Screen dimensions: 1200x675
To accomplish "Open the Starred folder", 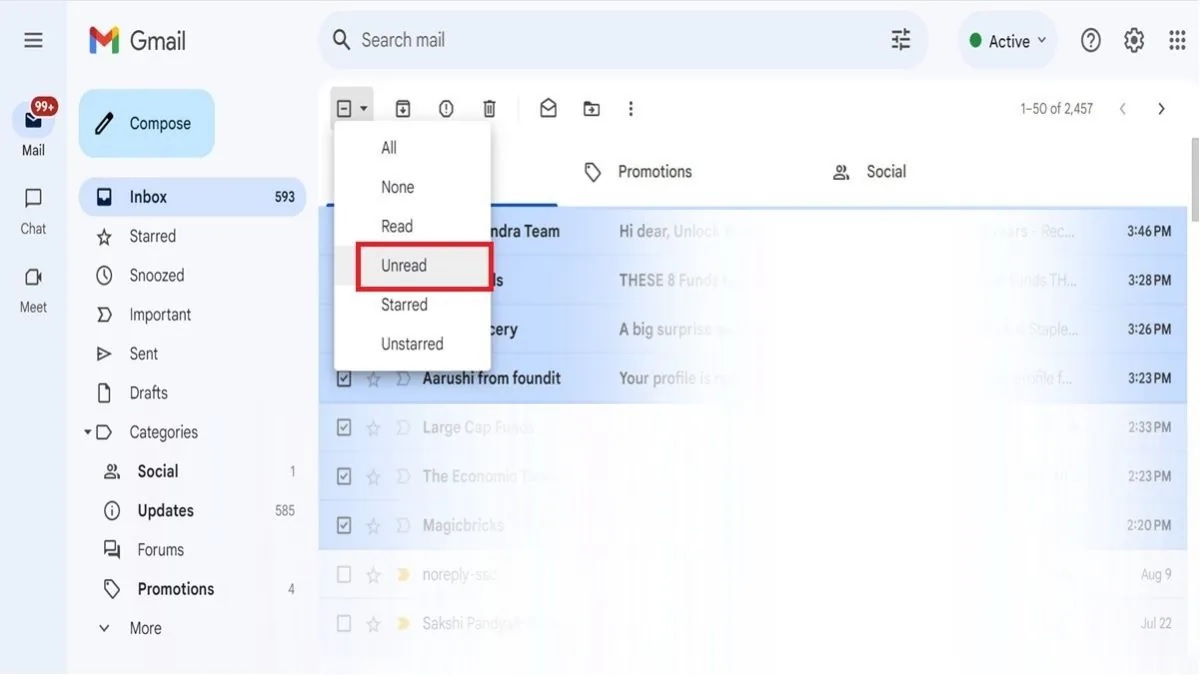I will tap(192, 236).
